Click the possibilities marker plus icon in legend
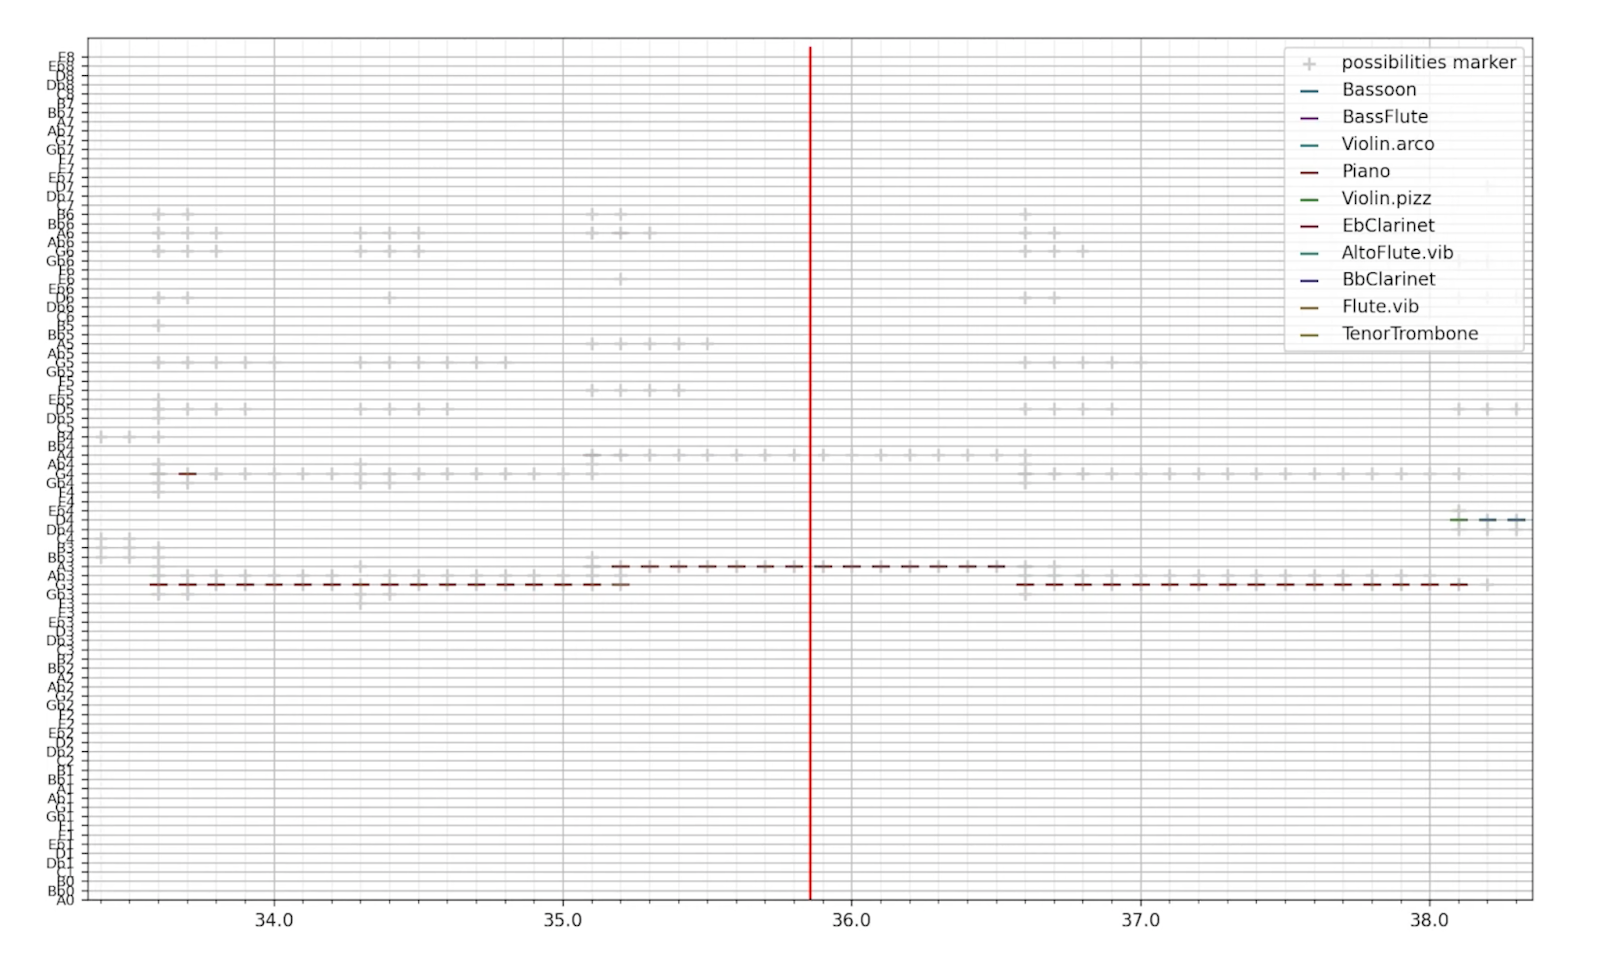The width and height of the screenshot is (1600, 962). click(1309, 63)
